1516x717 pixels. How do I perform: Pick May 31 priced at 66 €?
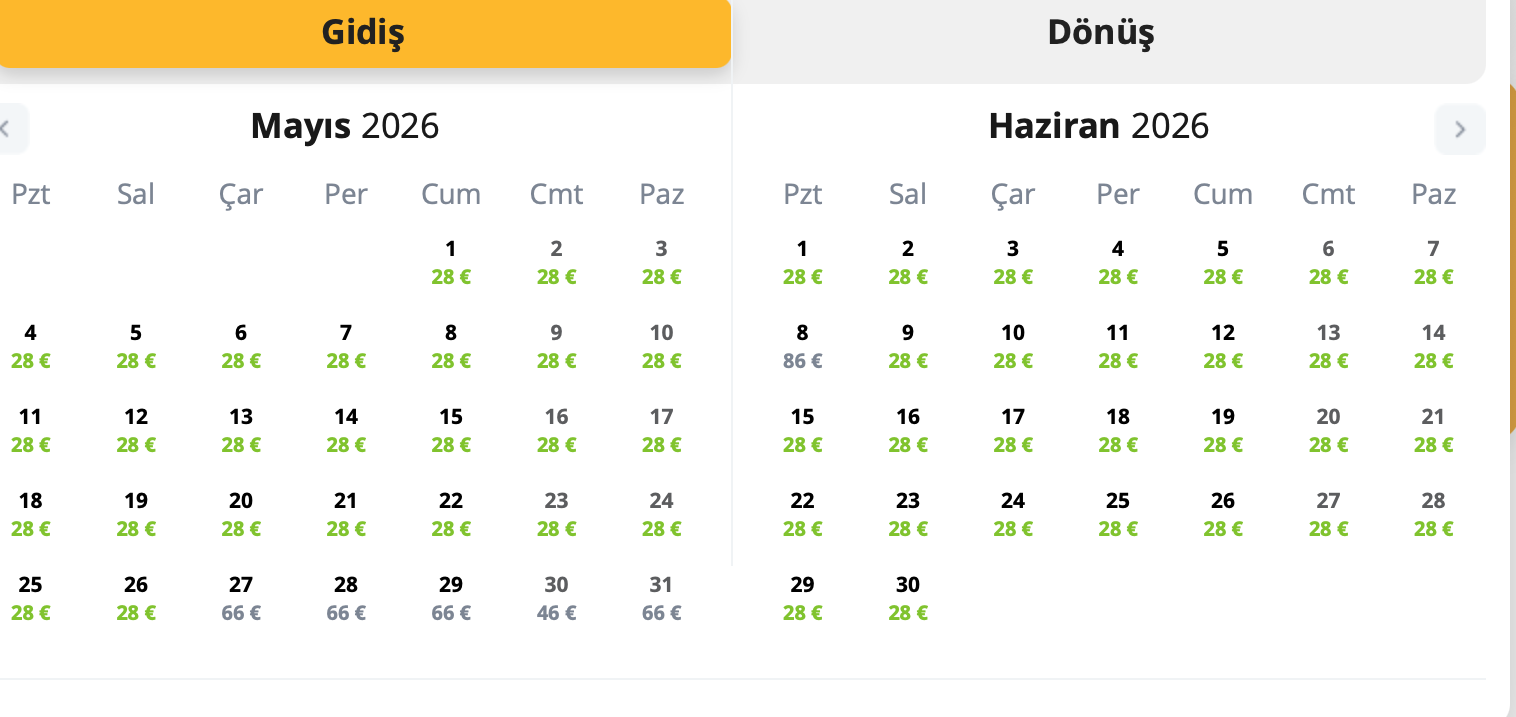(661, 598)
